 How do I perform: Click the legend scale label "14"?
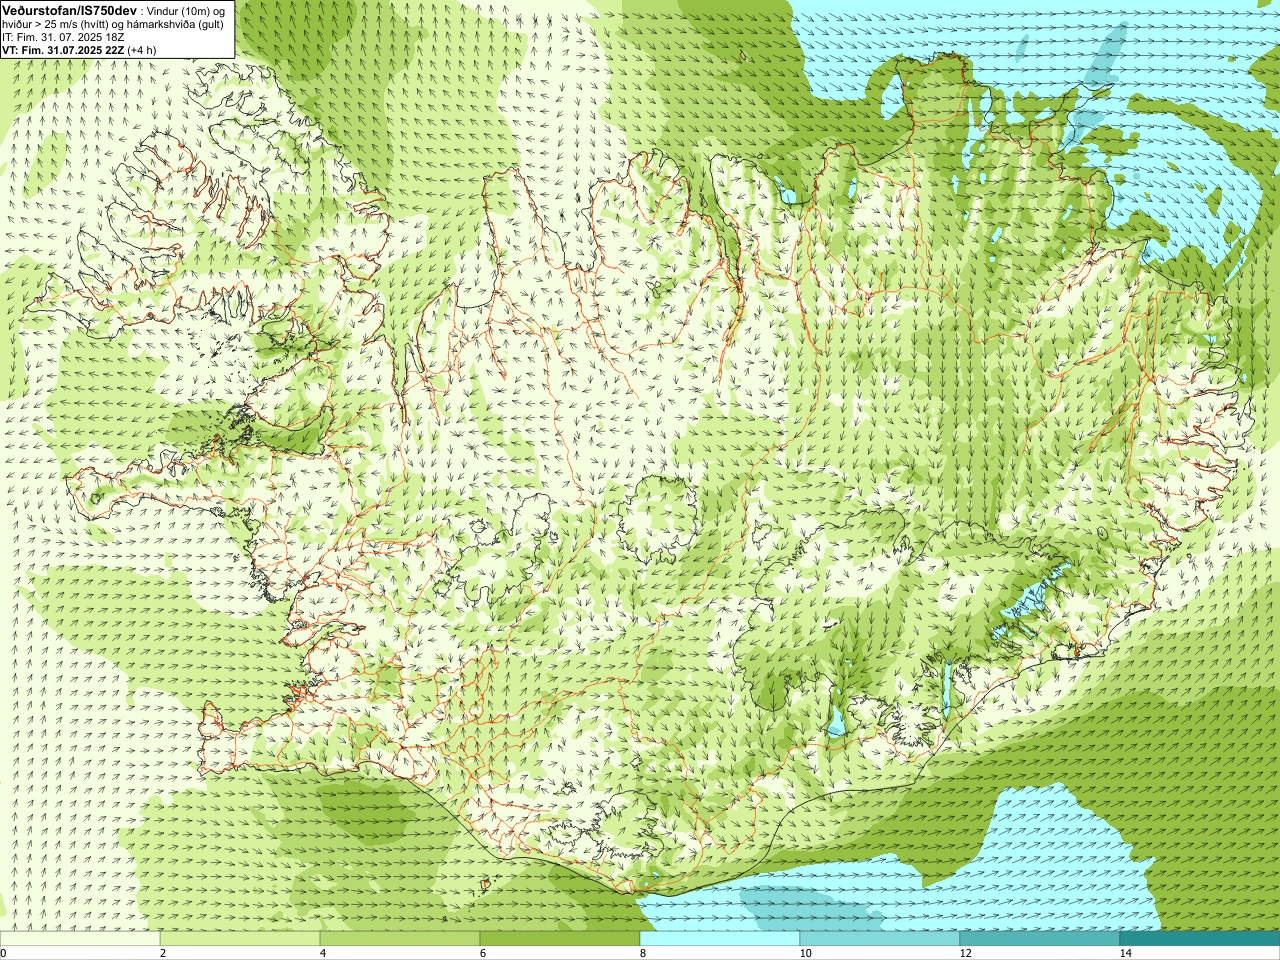1125,953
